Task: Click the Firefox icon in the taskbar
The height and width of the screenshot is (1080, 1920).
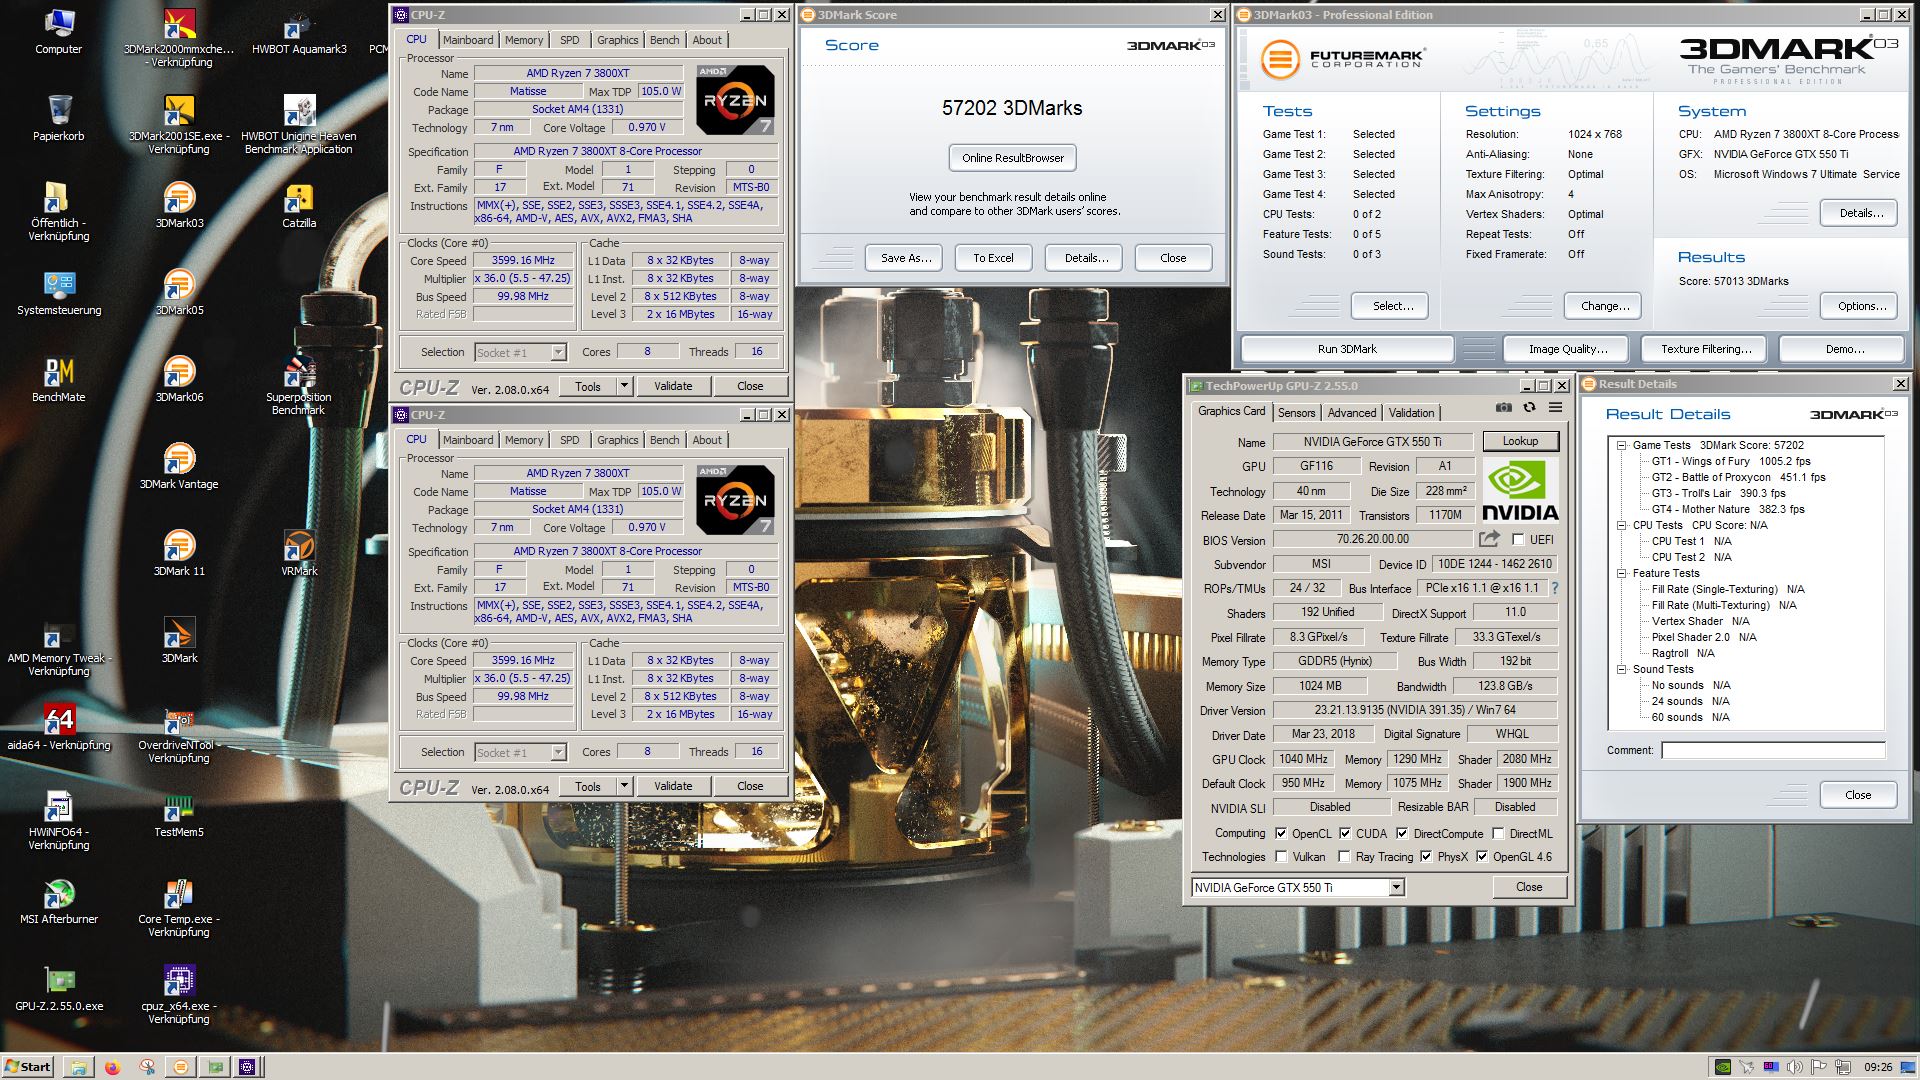Action: click(x=112, y=1067)
